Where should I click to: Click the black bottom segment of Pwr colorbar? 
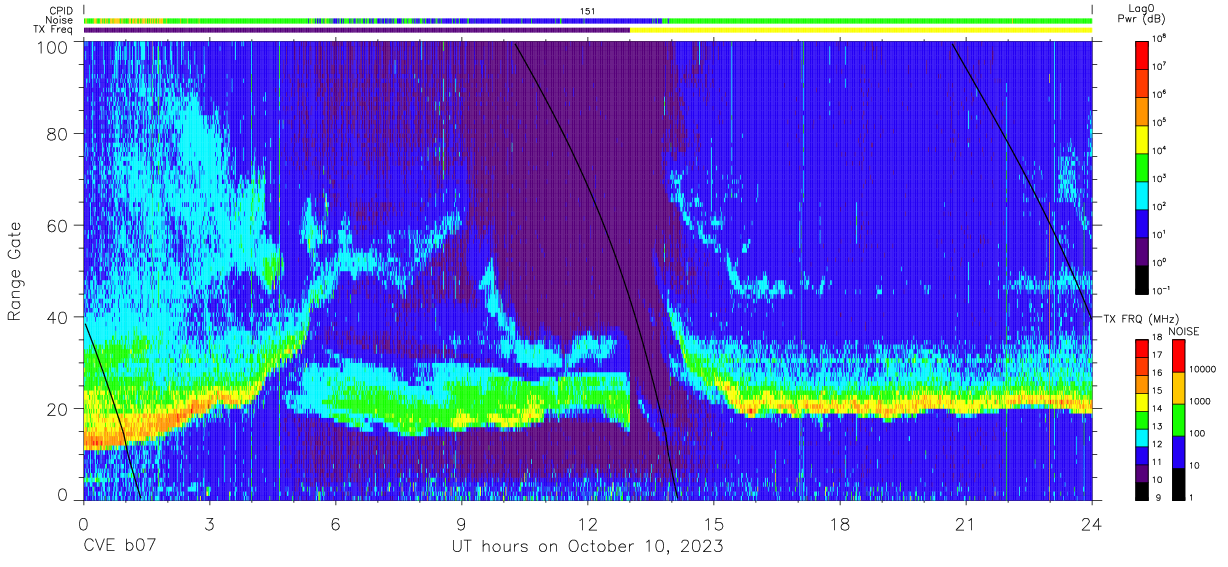tap(1142, 278)
